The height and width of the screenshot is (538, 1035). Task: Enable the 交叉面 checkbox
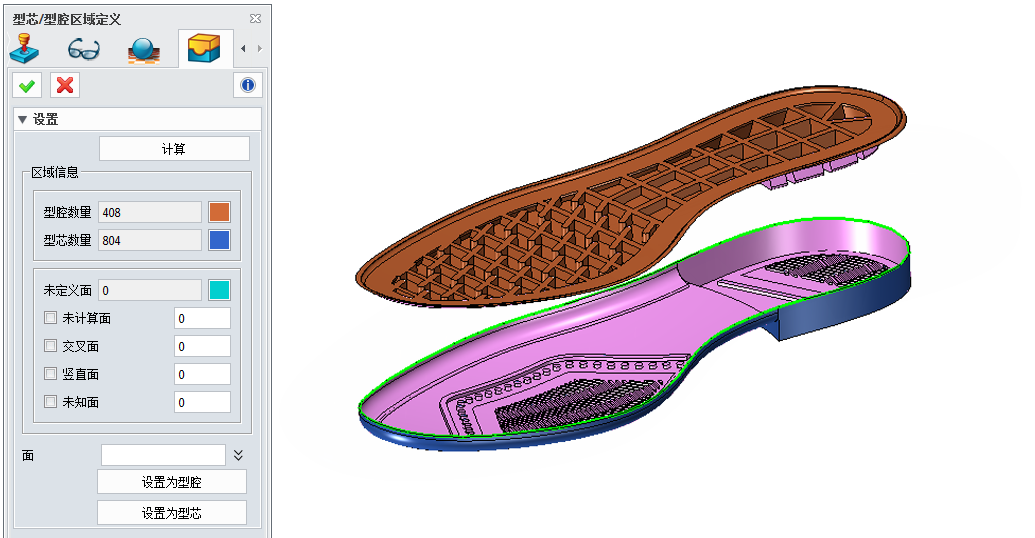pyautogui.click(x=51, y=346)
